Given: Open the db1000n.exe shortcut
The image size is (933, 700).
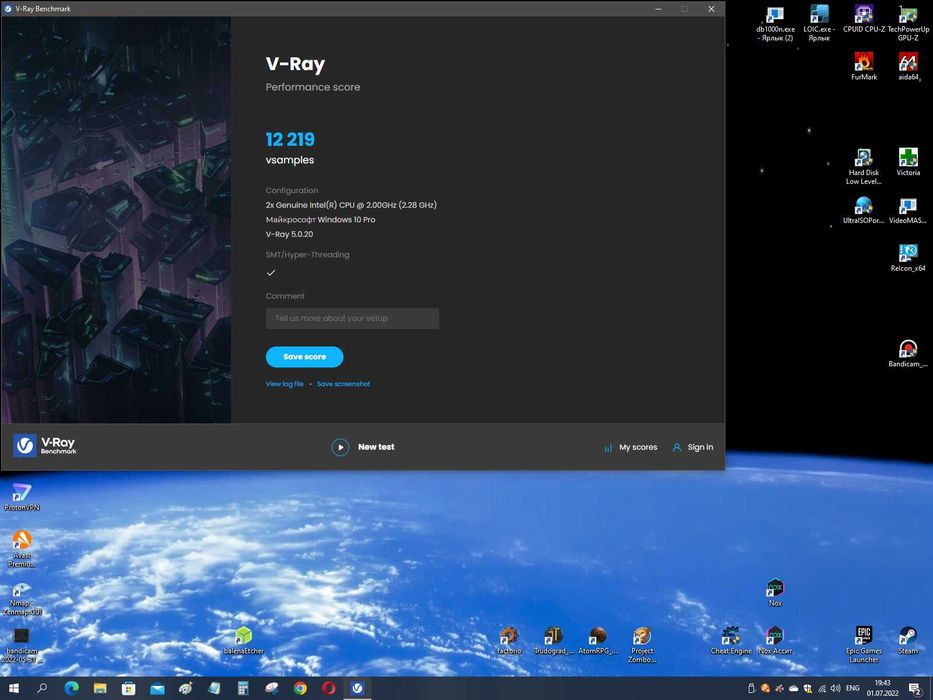Looking at the screenshot, I should point(775,23).
